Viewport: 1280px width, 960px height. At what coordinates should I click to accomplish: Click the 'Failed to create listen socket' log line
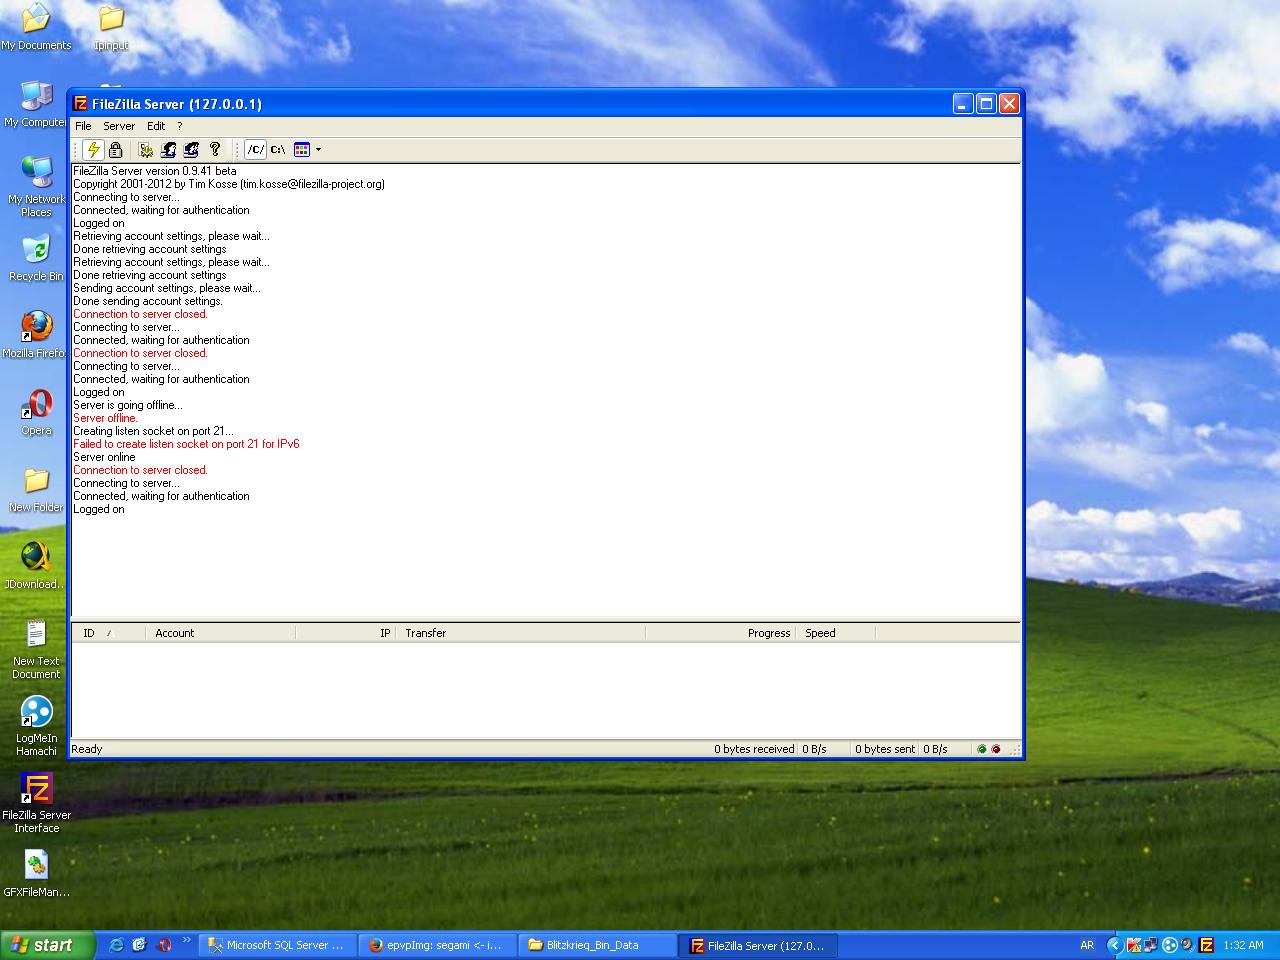(186, 444)
